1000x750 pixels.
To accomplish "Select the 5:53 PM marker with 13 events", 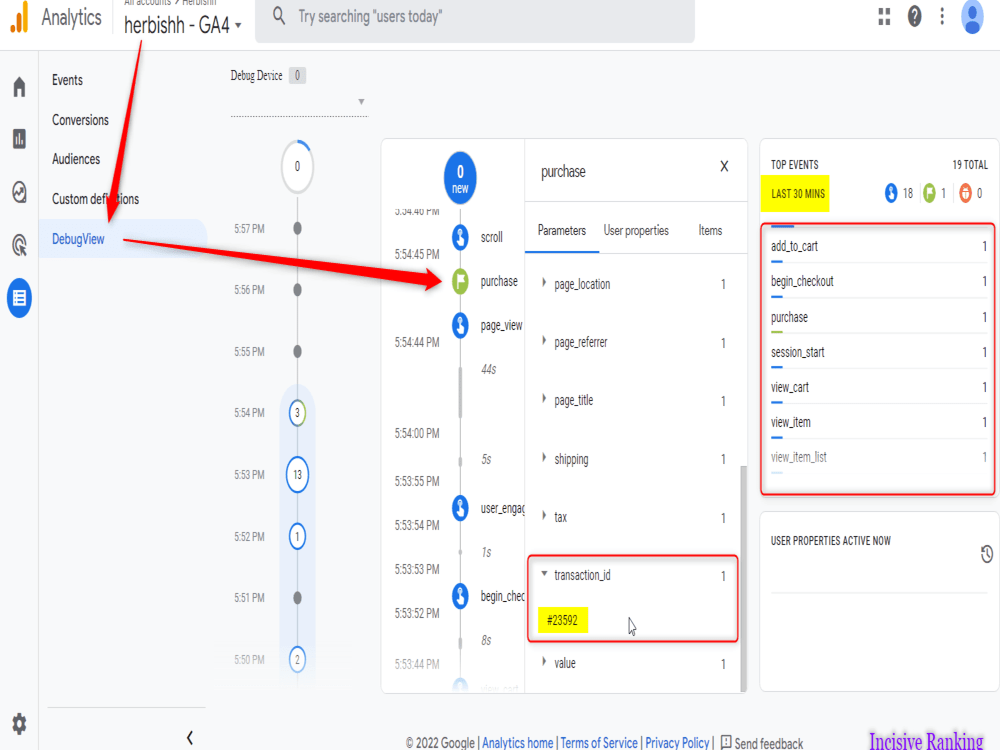I will coord(297,474).
